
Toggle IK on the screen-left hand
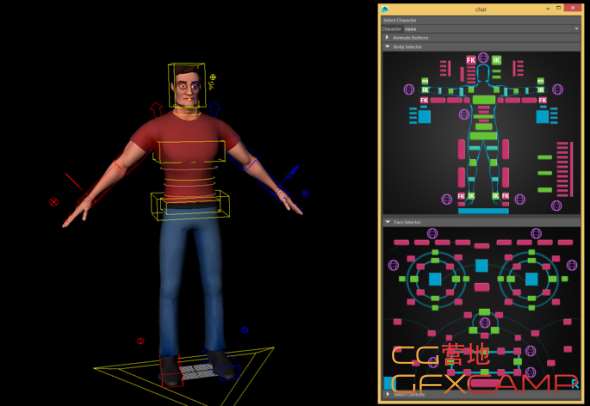pyautogui.click(x=425, y=90)
